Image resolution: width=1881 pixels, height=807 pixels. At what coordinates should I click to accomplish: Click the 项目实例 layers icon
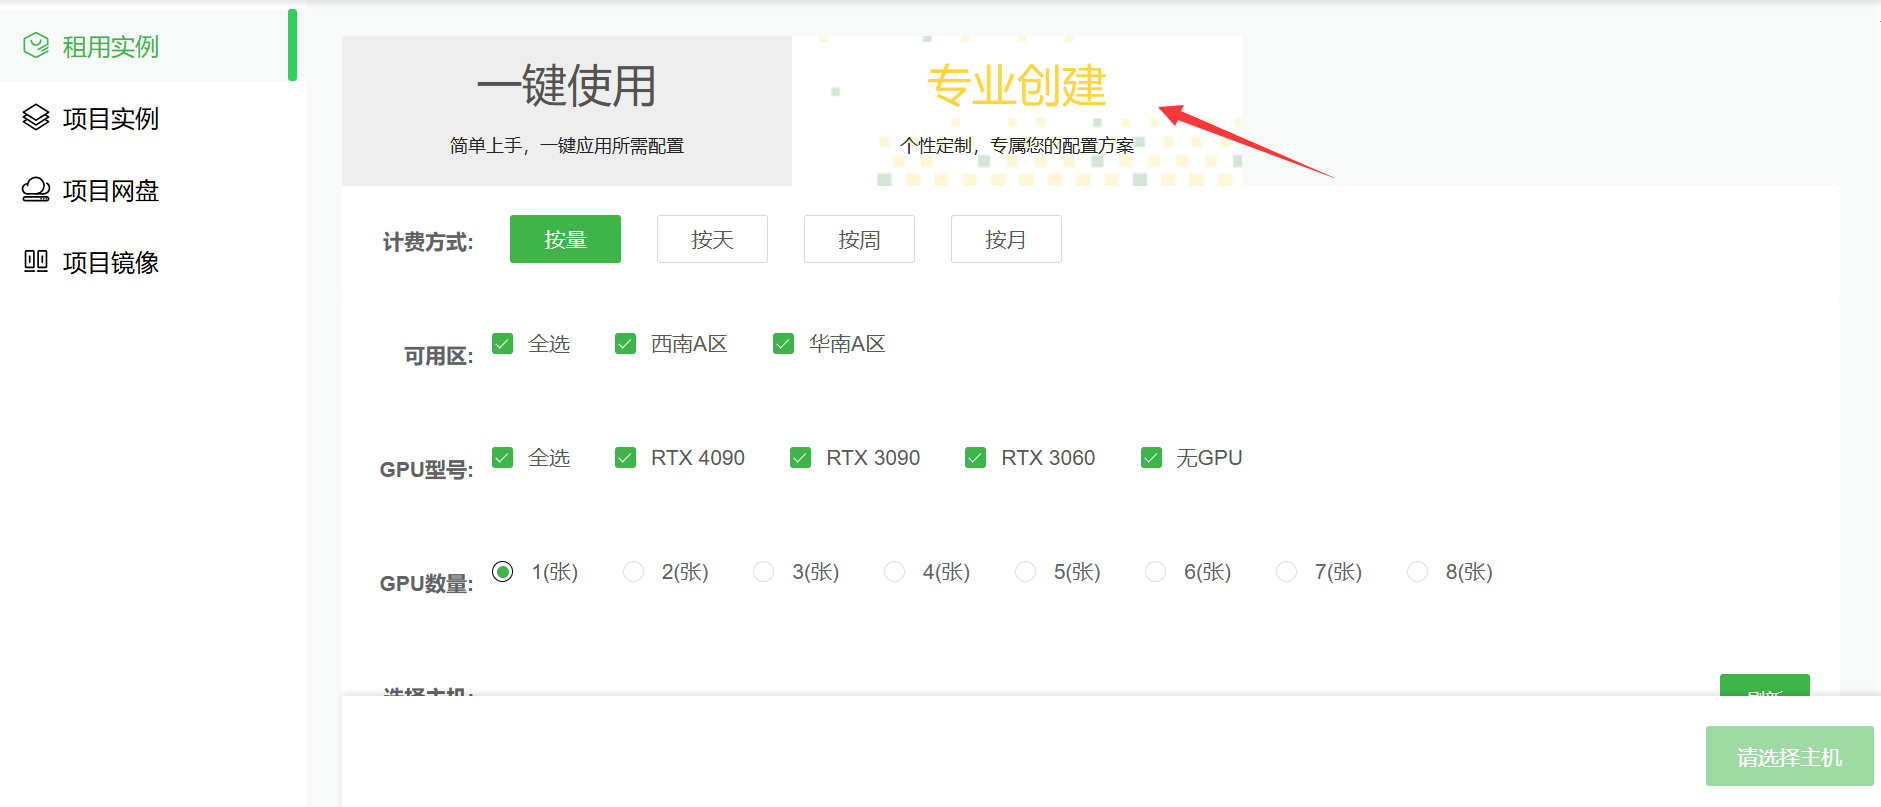point(36,118)
